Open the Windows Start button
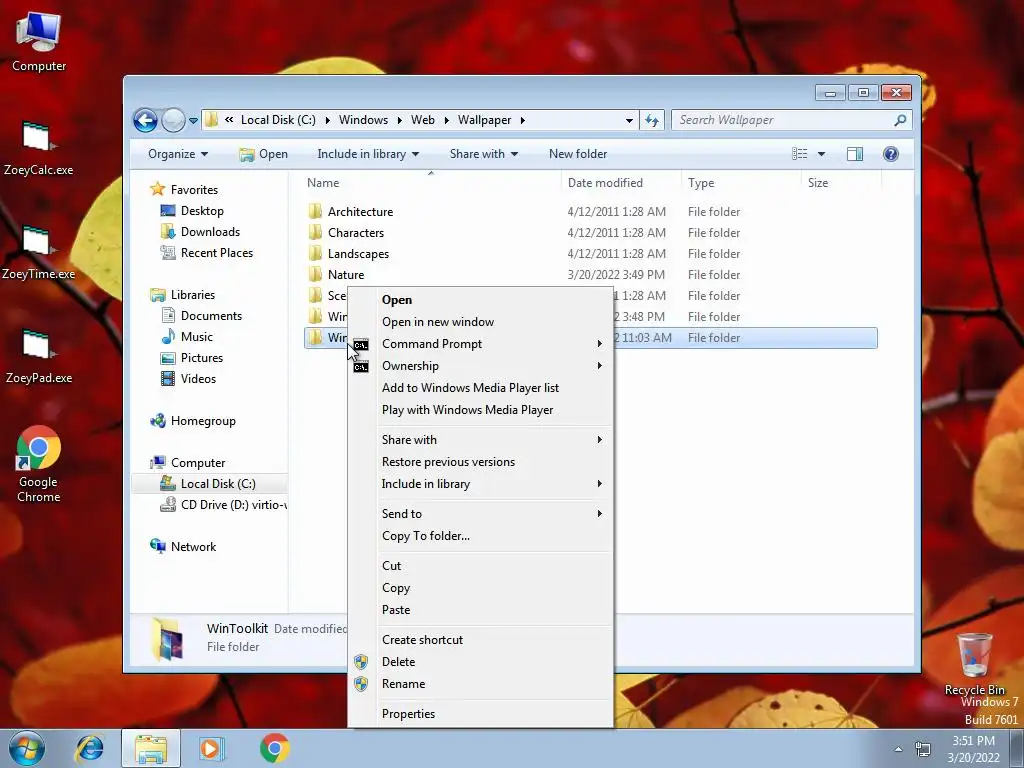1024x768 pixels. (27, 748)
